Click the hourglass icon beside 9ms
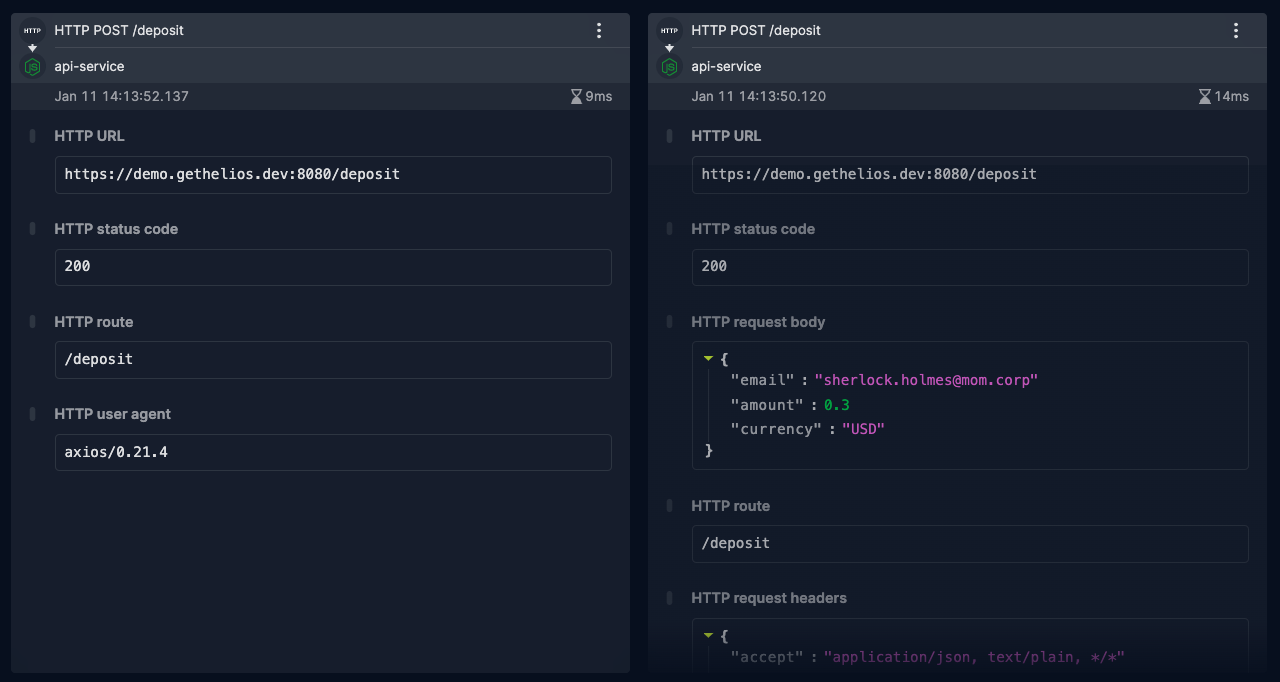 click(x=576, y=97)
